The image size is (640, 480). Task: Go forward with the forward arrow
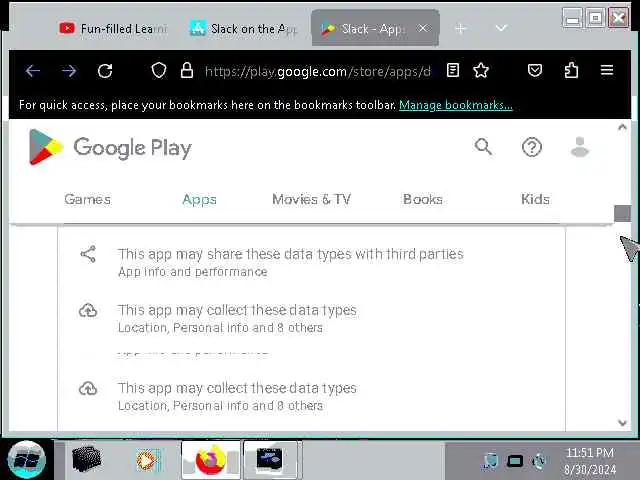coord(69,71)
